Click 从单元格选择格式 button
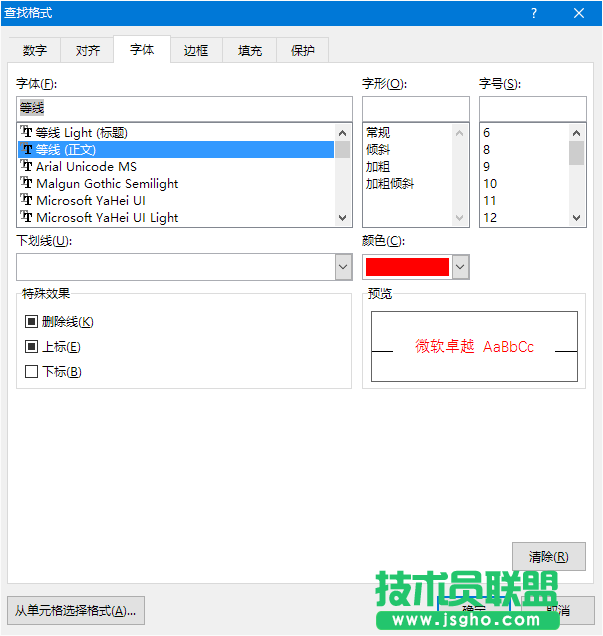603x636 pixels. click(x=76, y=610)
